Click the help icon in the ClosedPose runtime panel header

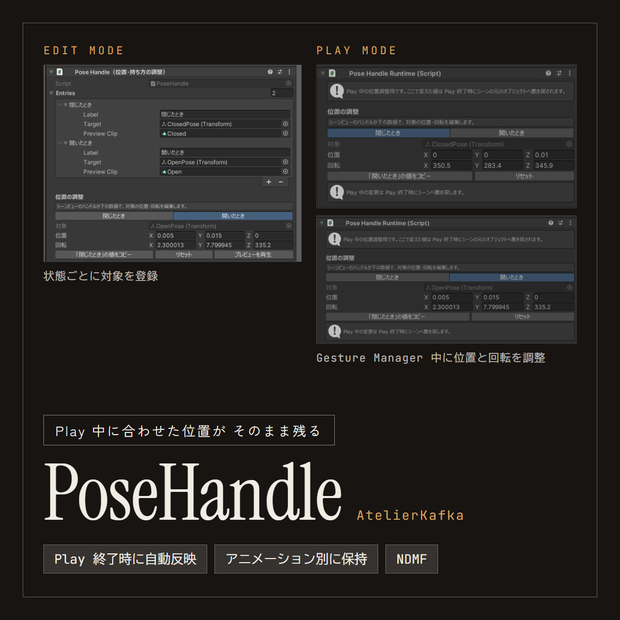(548, 73)
